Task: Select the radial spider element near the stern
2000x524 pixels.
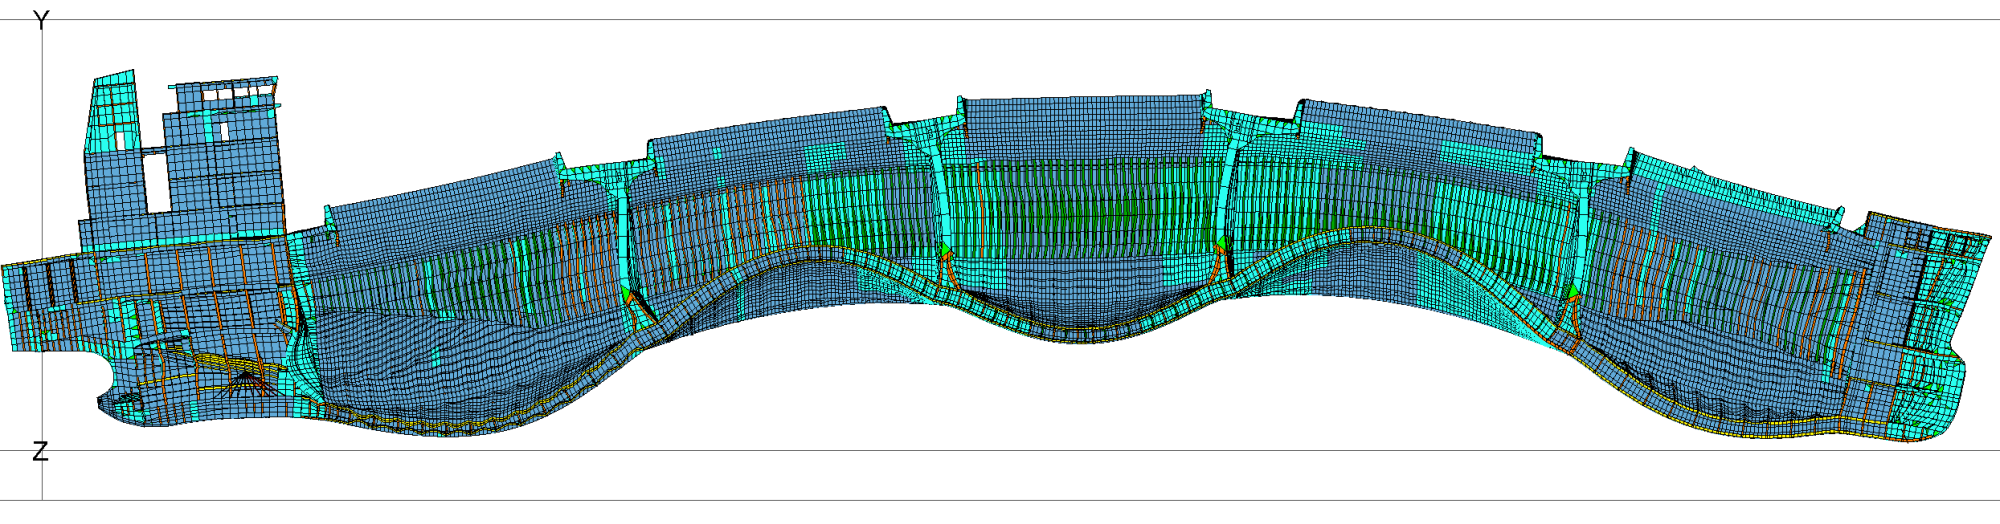Action: [247, 384]
